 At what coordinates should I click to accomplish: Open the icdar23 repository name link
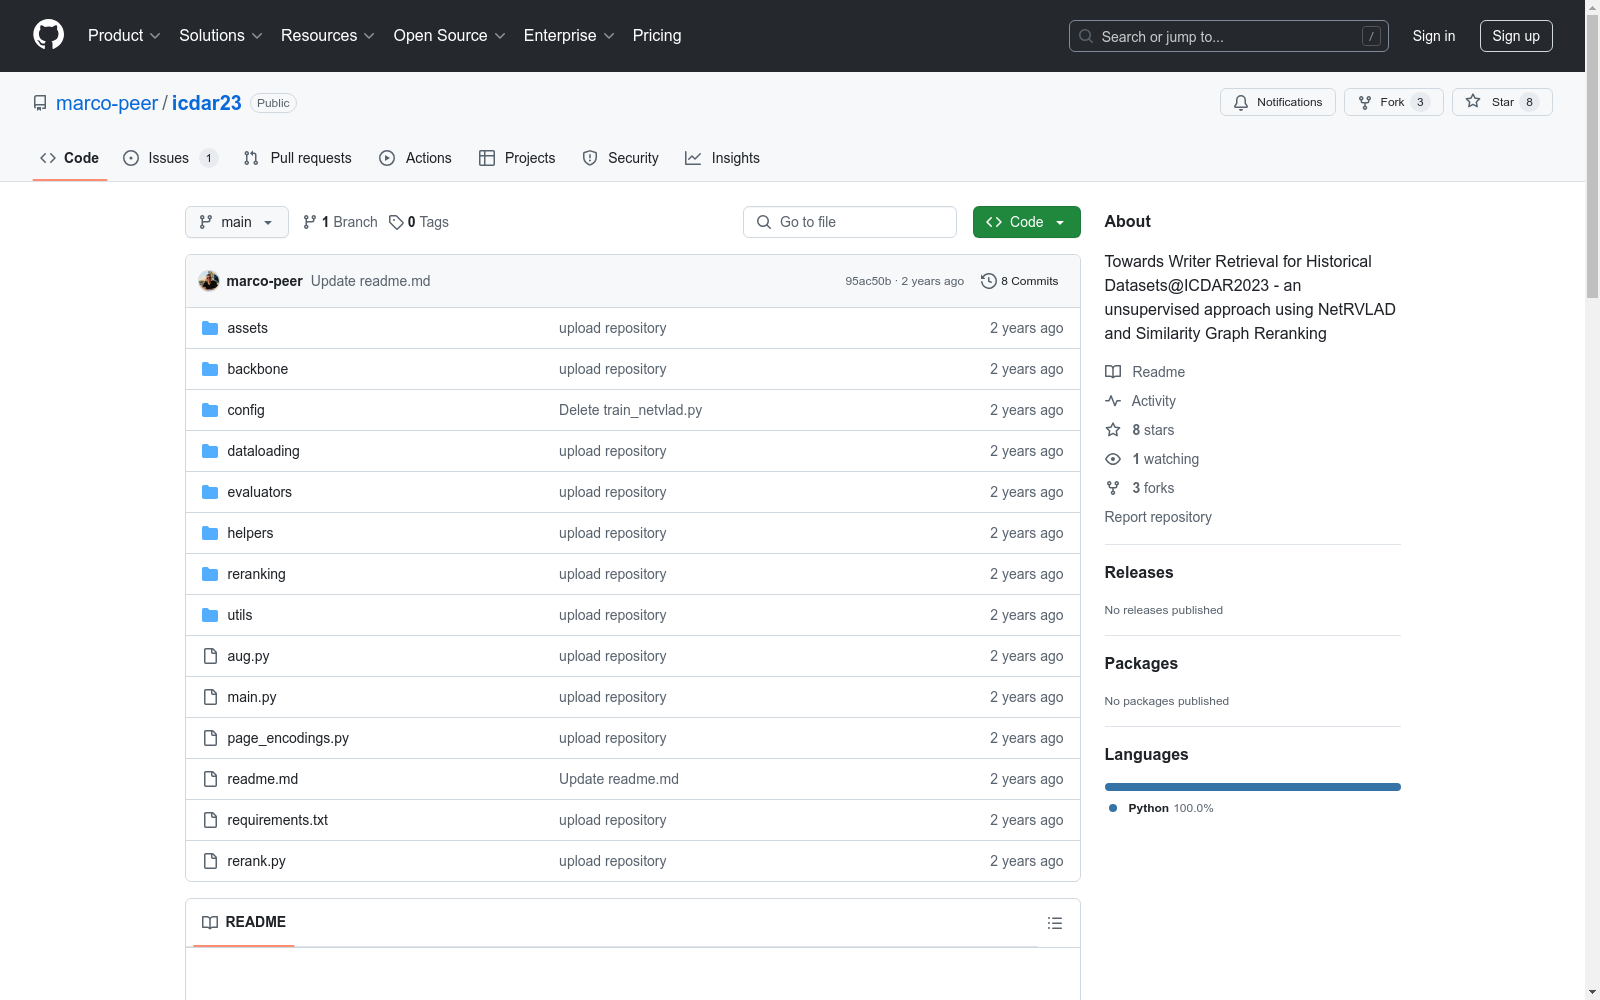coord(207,103)
